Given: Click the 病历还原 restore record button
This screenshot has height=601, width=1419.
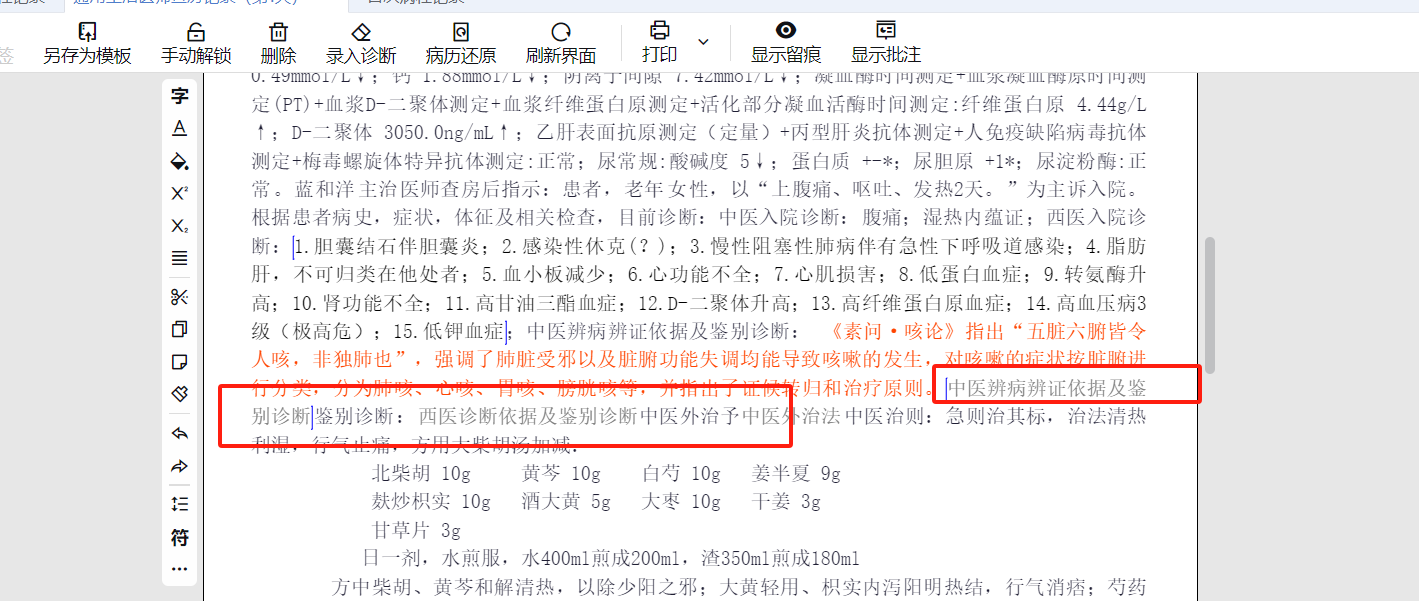Looking at the screenshot, I should 461,43.
